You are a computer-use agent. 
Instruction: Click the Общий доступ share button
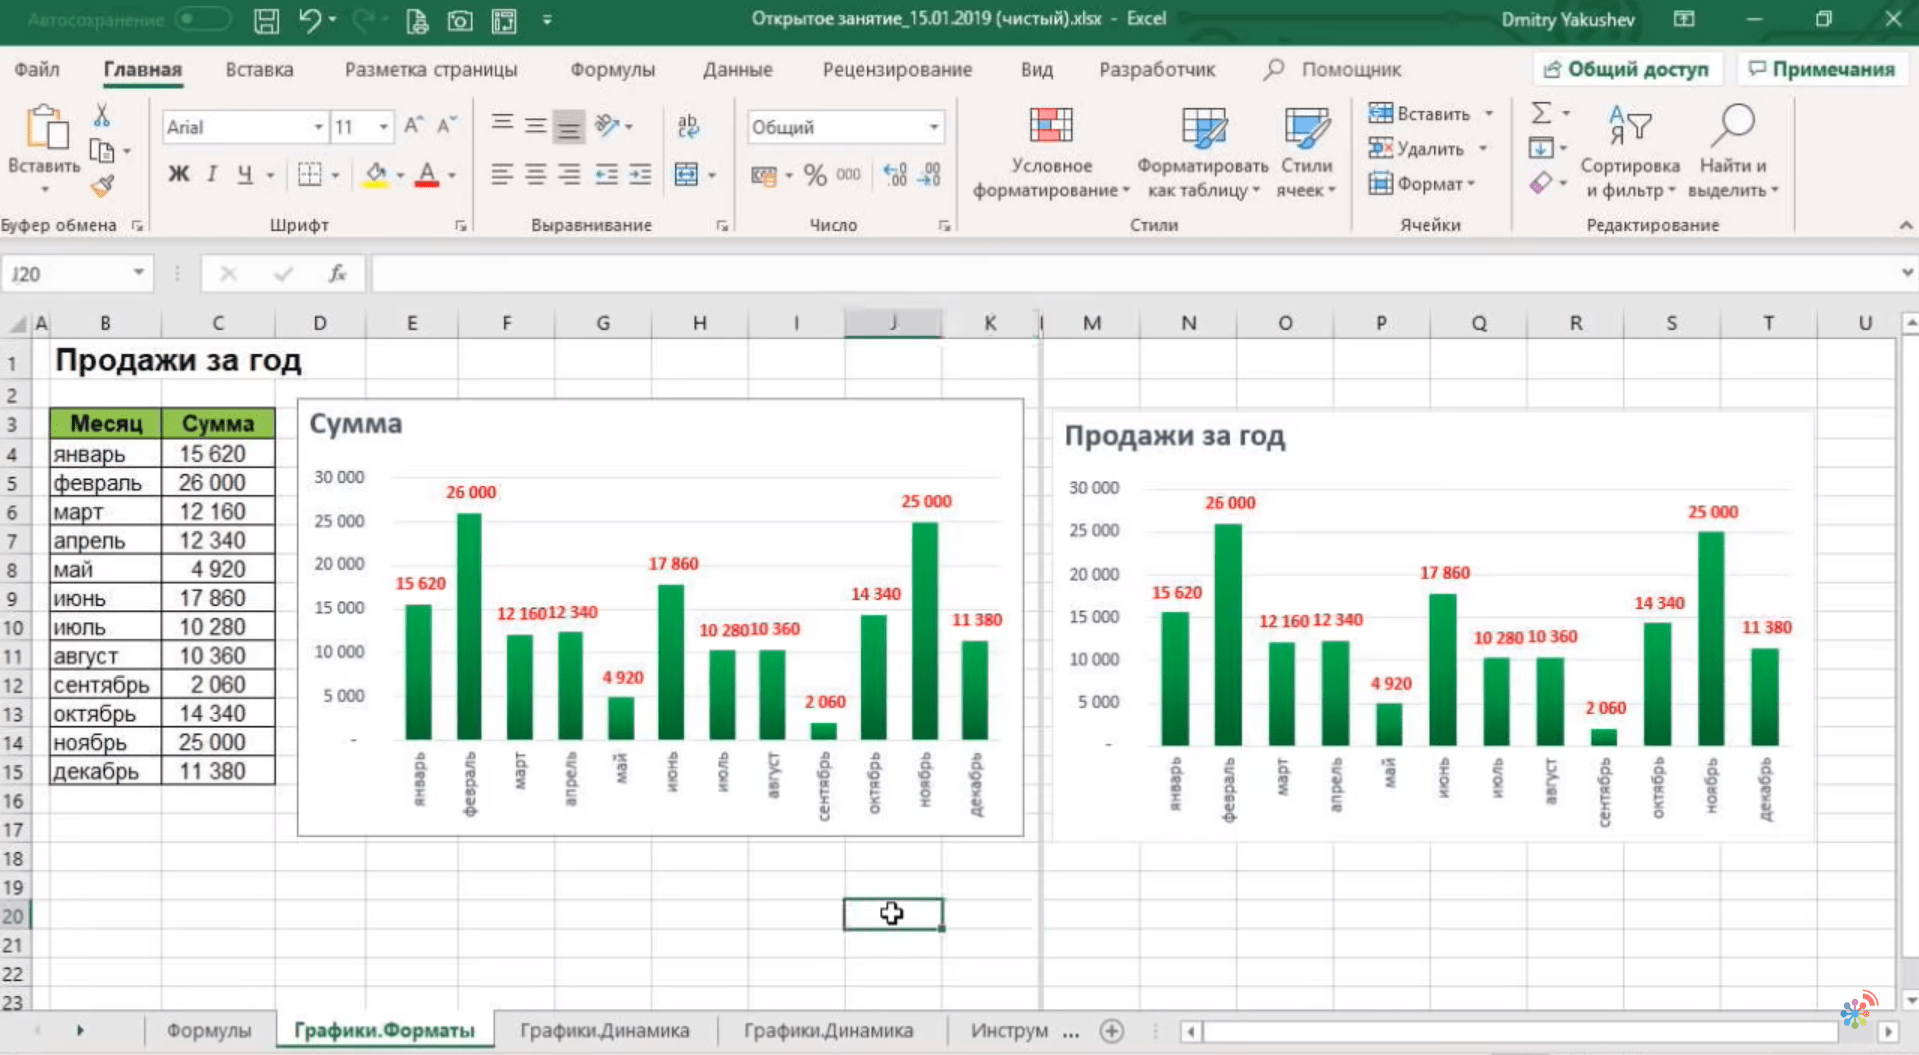(x=1626, y=69)
